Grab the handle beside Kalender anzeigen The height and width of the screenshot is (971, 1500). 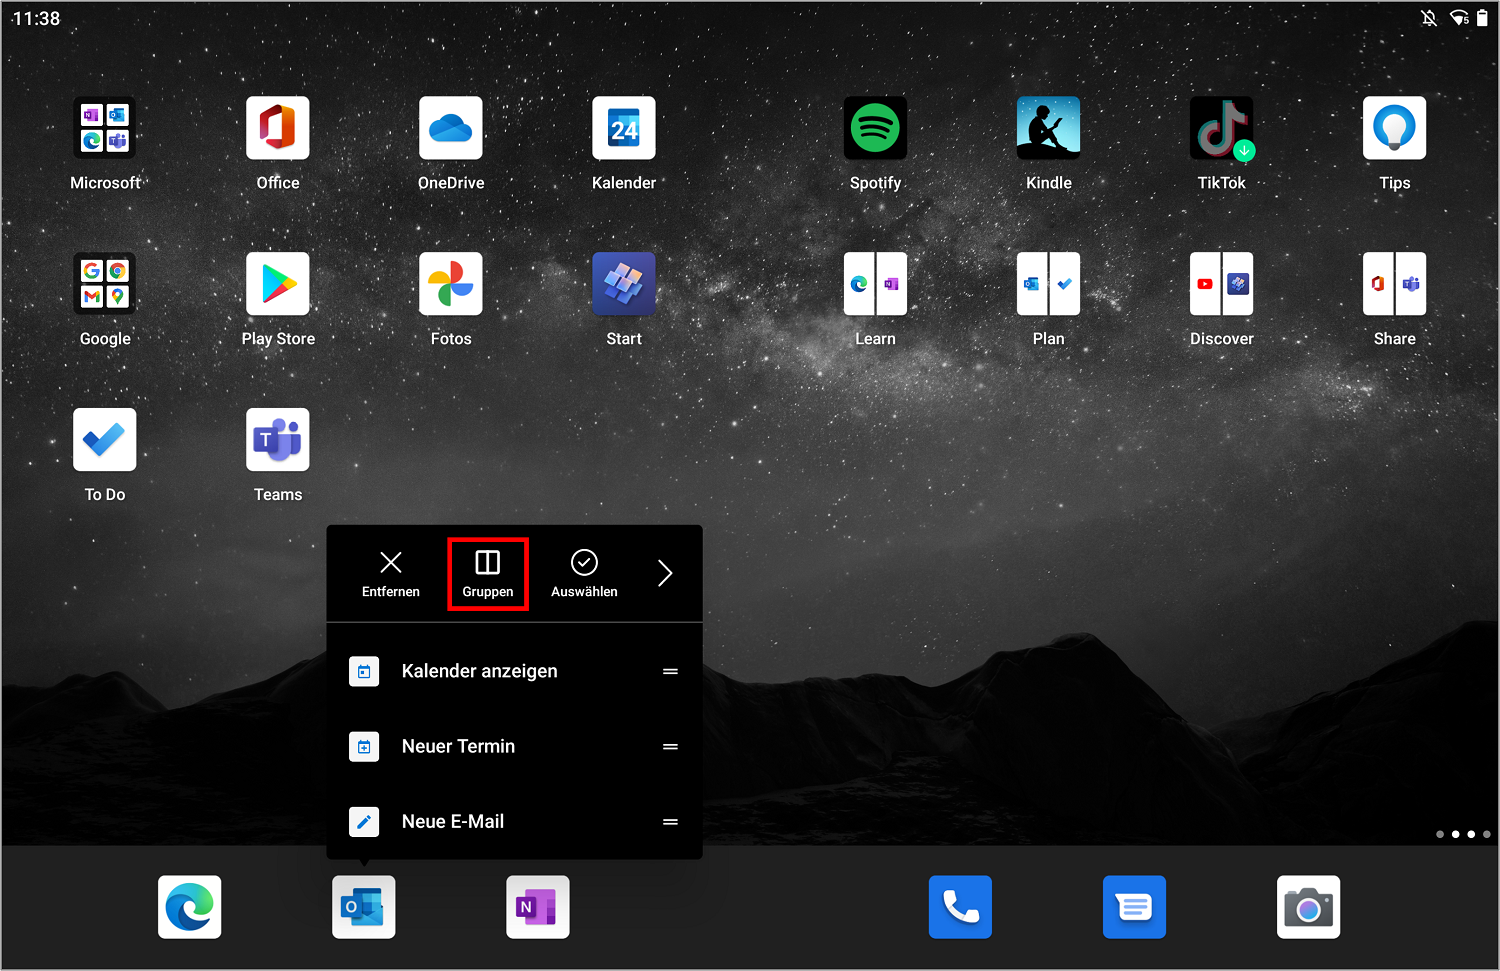pyautogui.click(x=671, y=671)
